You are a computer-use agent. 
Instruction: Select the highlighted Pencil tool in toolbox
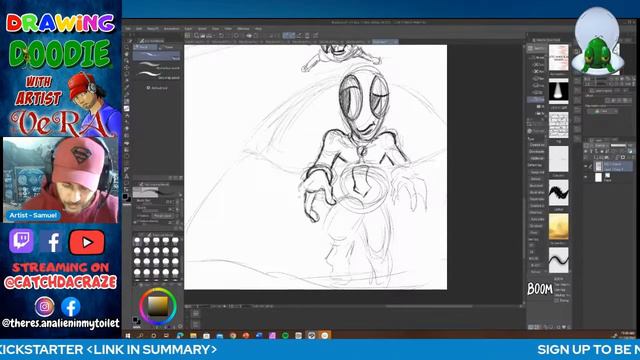(127, 108)
